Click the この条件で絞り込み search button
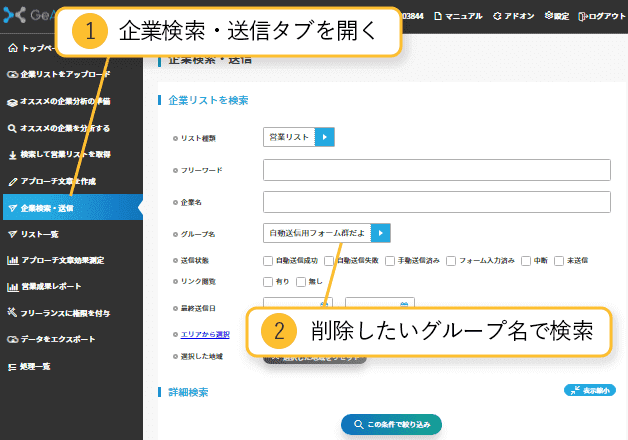Image resolution: width=628 pixels, height=440 pixels. (391, 424)
